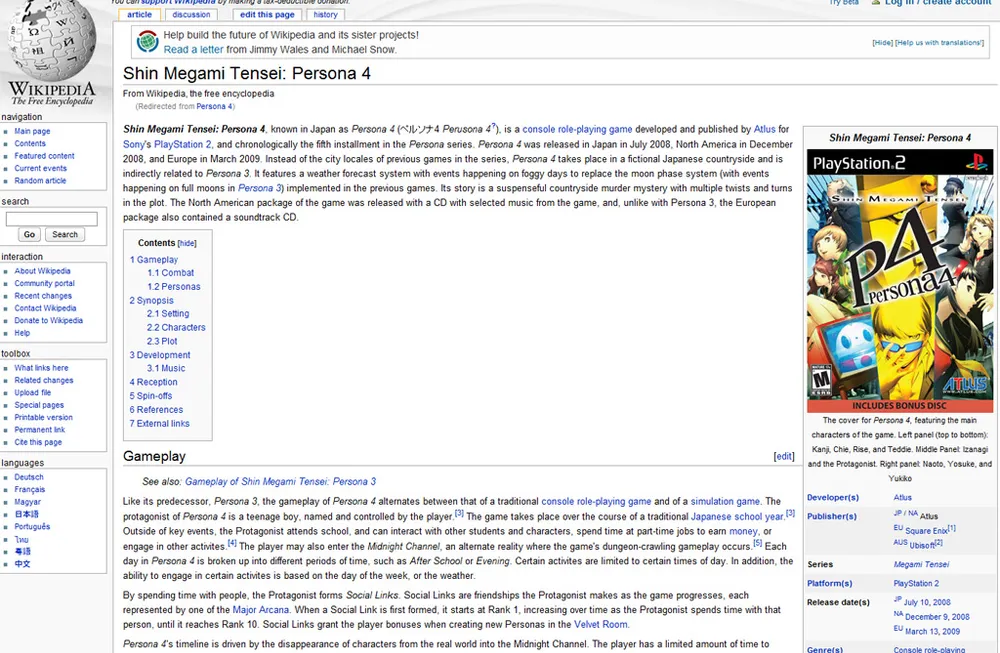The width and height of the screenshot is (1000, 653).
Task: Select Deutsch language link
Action: pos(29,478)
